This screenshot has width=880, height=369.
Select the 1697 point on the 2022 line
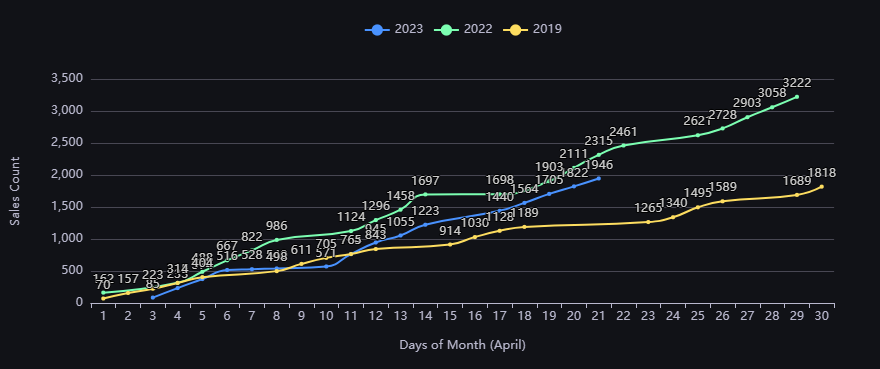(425, 194)
